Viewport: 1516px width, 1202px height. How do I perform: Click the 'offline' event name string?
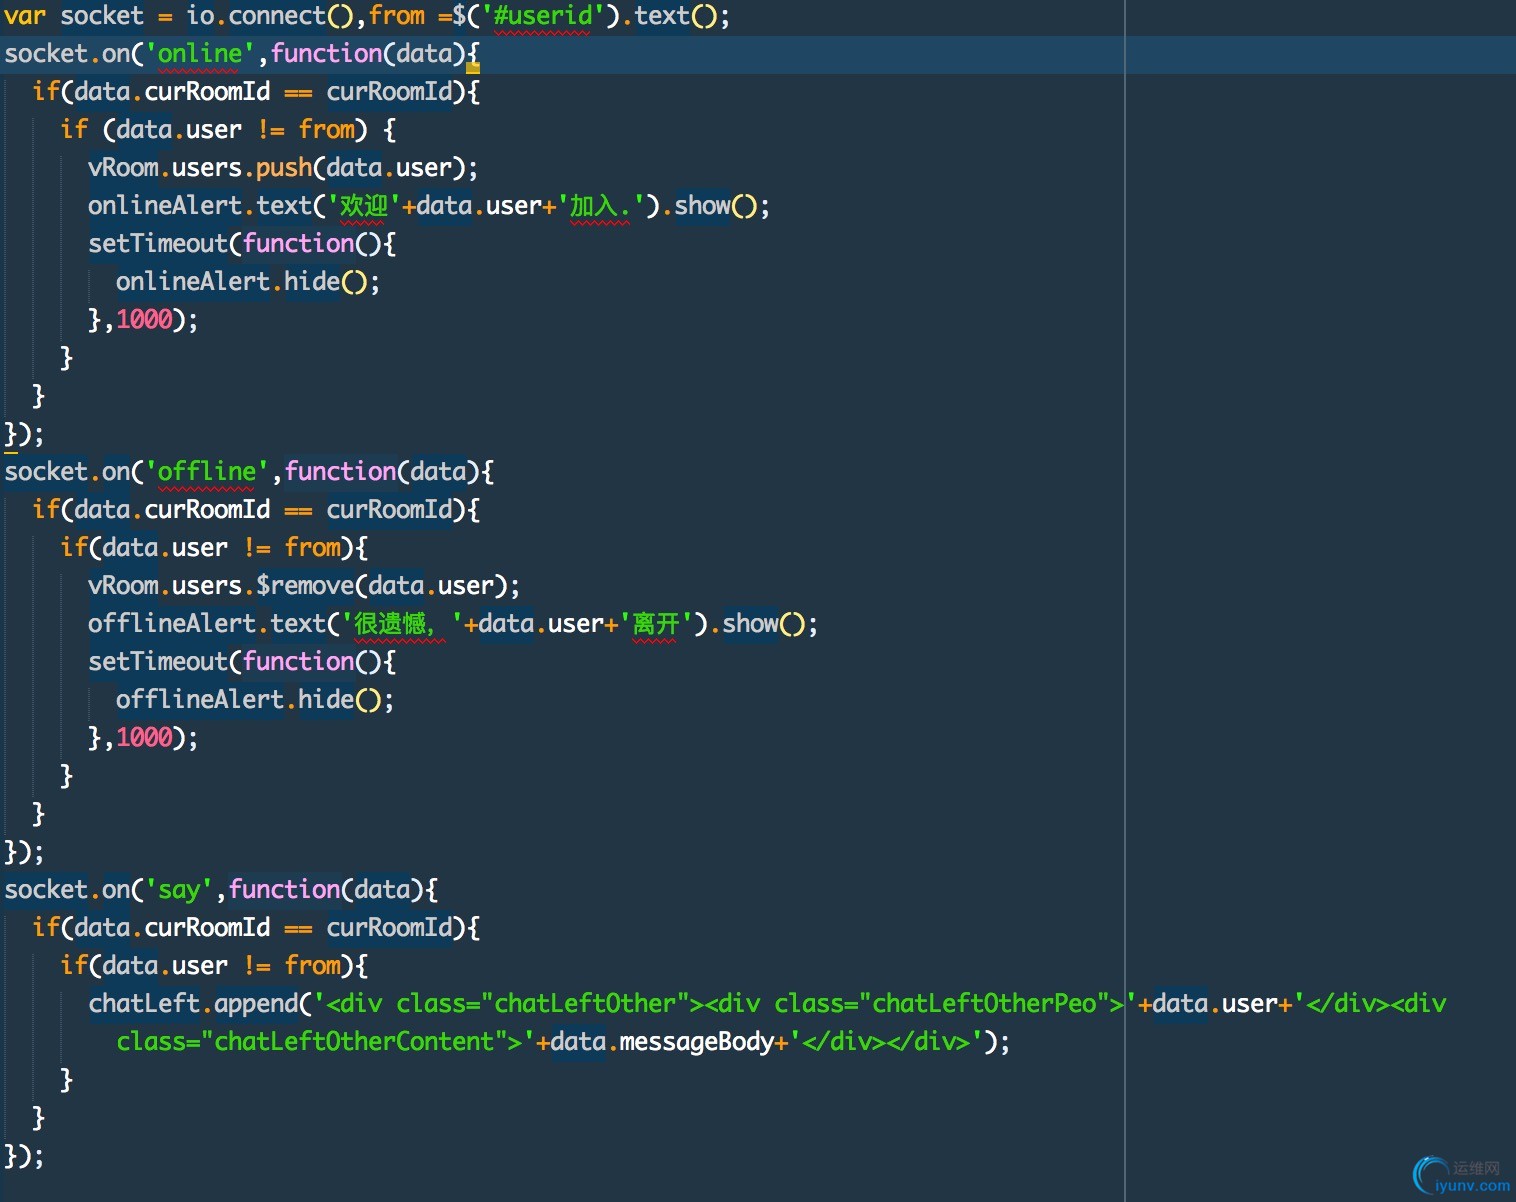pyautogui.click(x=207, y=472)
